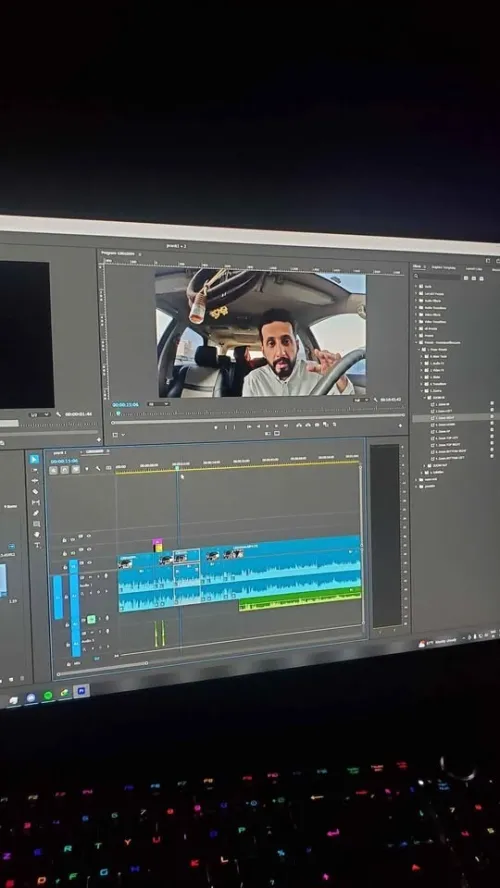Toggle Linked Selection in the timeline header
The image size is (500, 888).
[x=75, y=469]
